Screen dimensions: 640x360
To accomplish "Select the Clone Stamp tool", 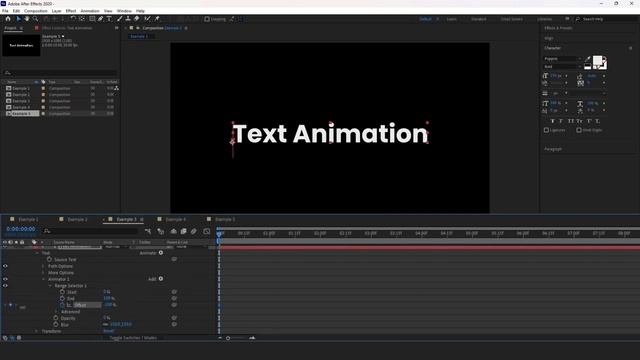I will coord(128,19).
